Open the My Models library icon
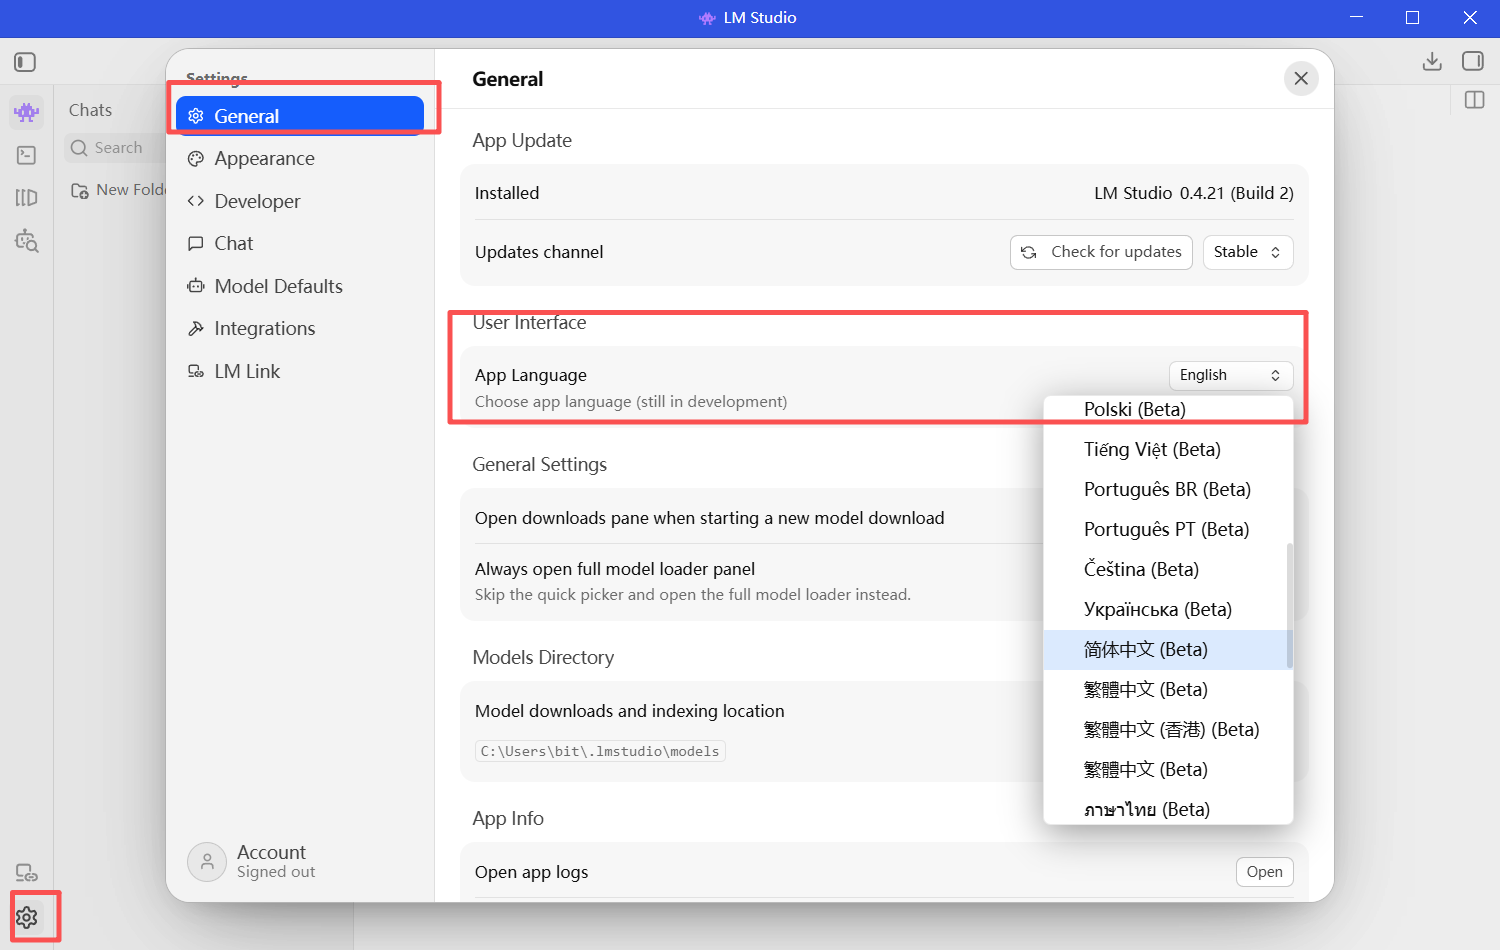Image resolution: width=1500 pixels, height=950 pixels. (x=27, y=198)
